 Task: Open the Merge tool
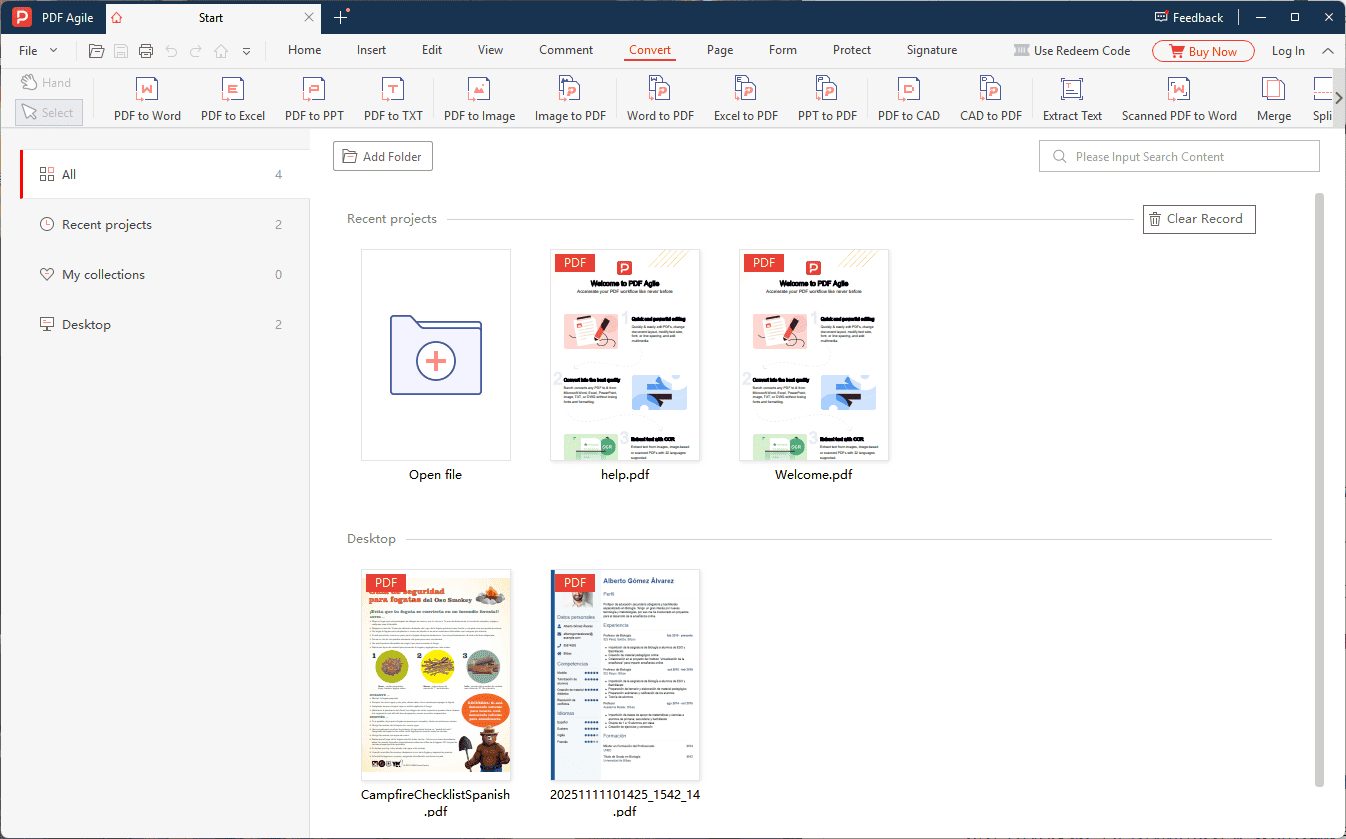(x=1273, y=98)
